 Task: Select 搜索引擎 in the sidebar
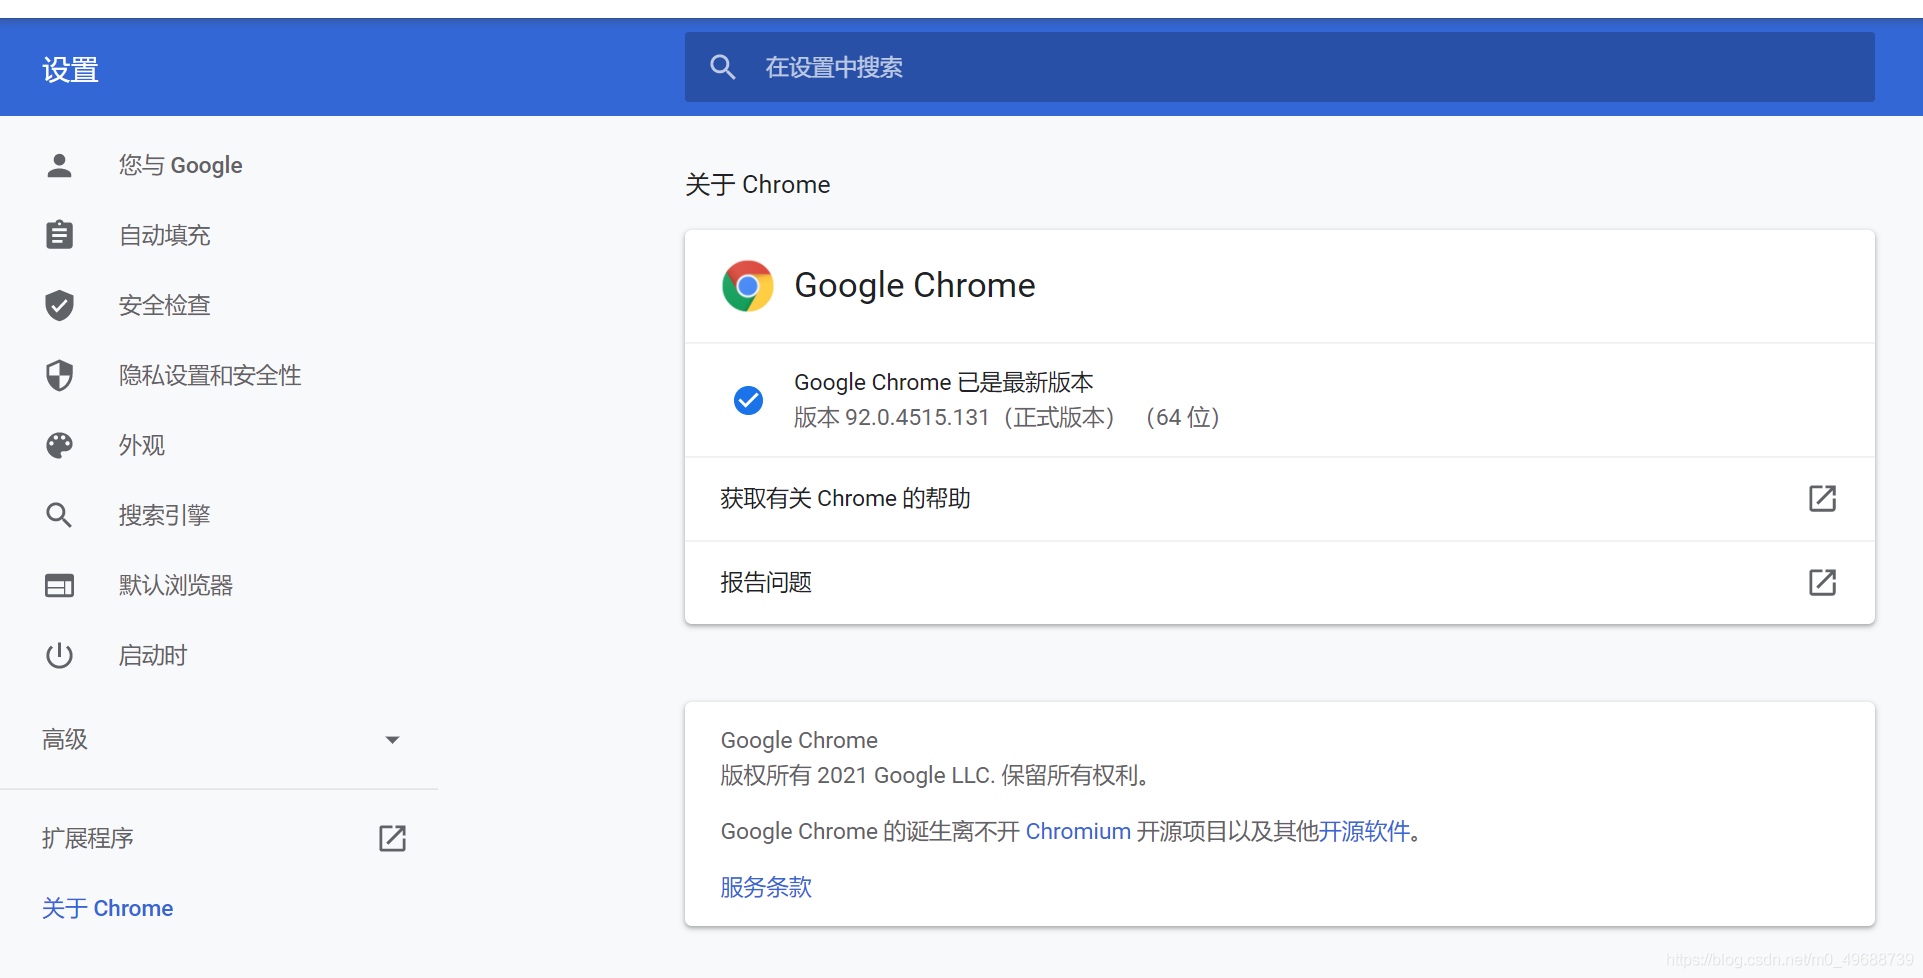click(x=164, y=515)
